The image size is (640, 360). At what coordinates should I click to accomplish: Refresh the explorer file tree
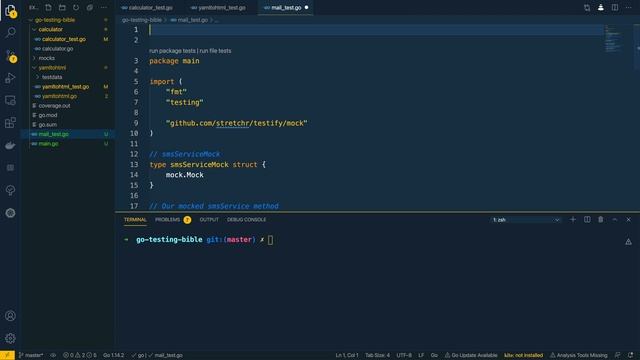click(x=76, y=7)
